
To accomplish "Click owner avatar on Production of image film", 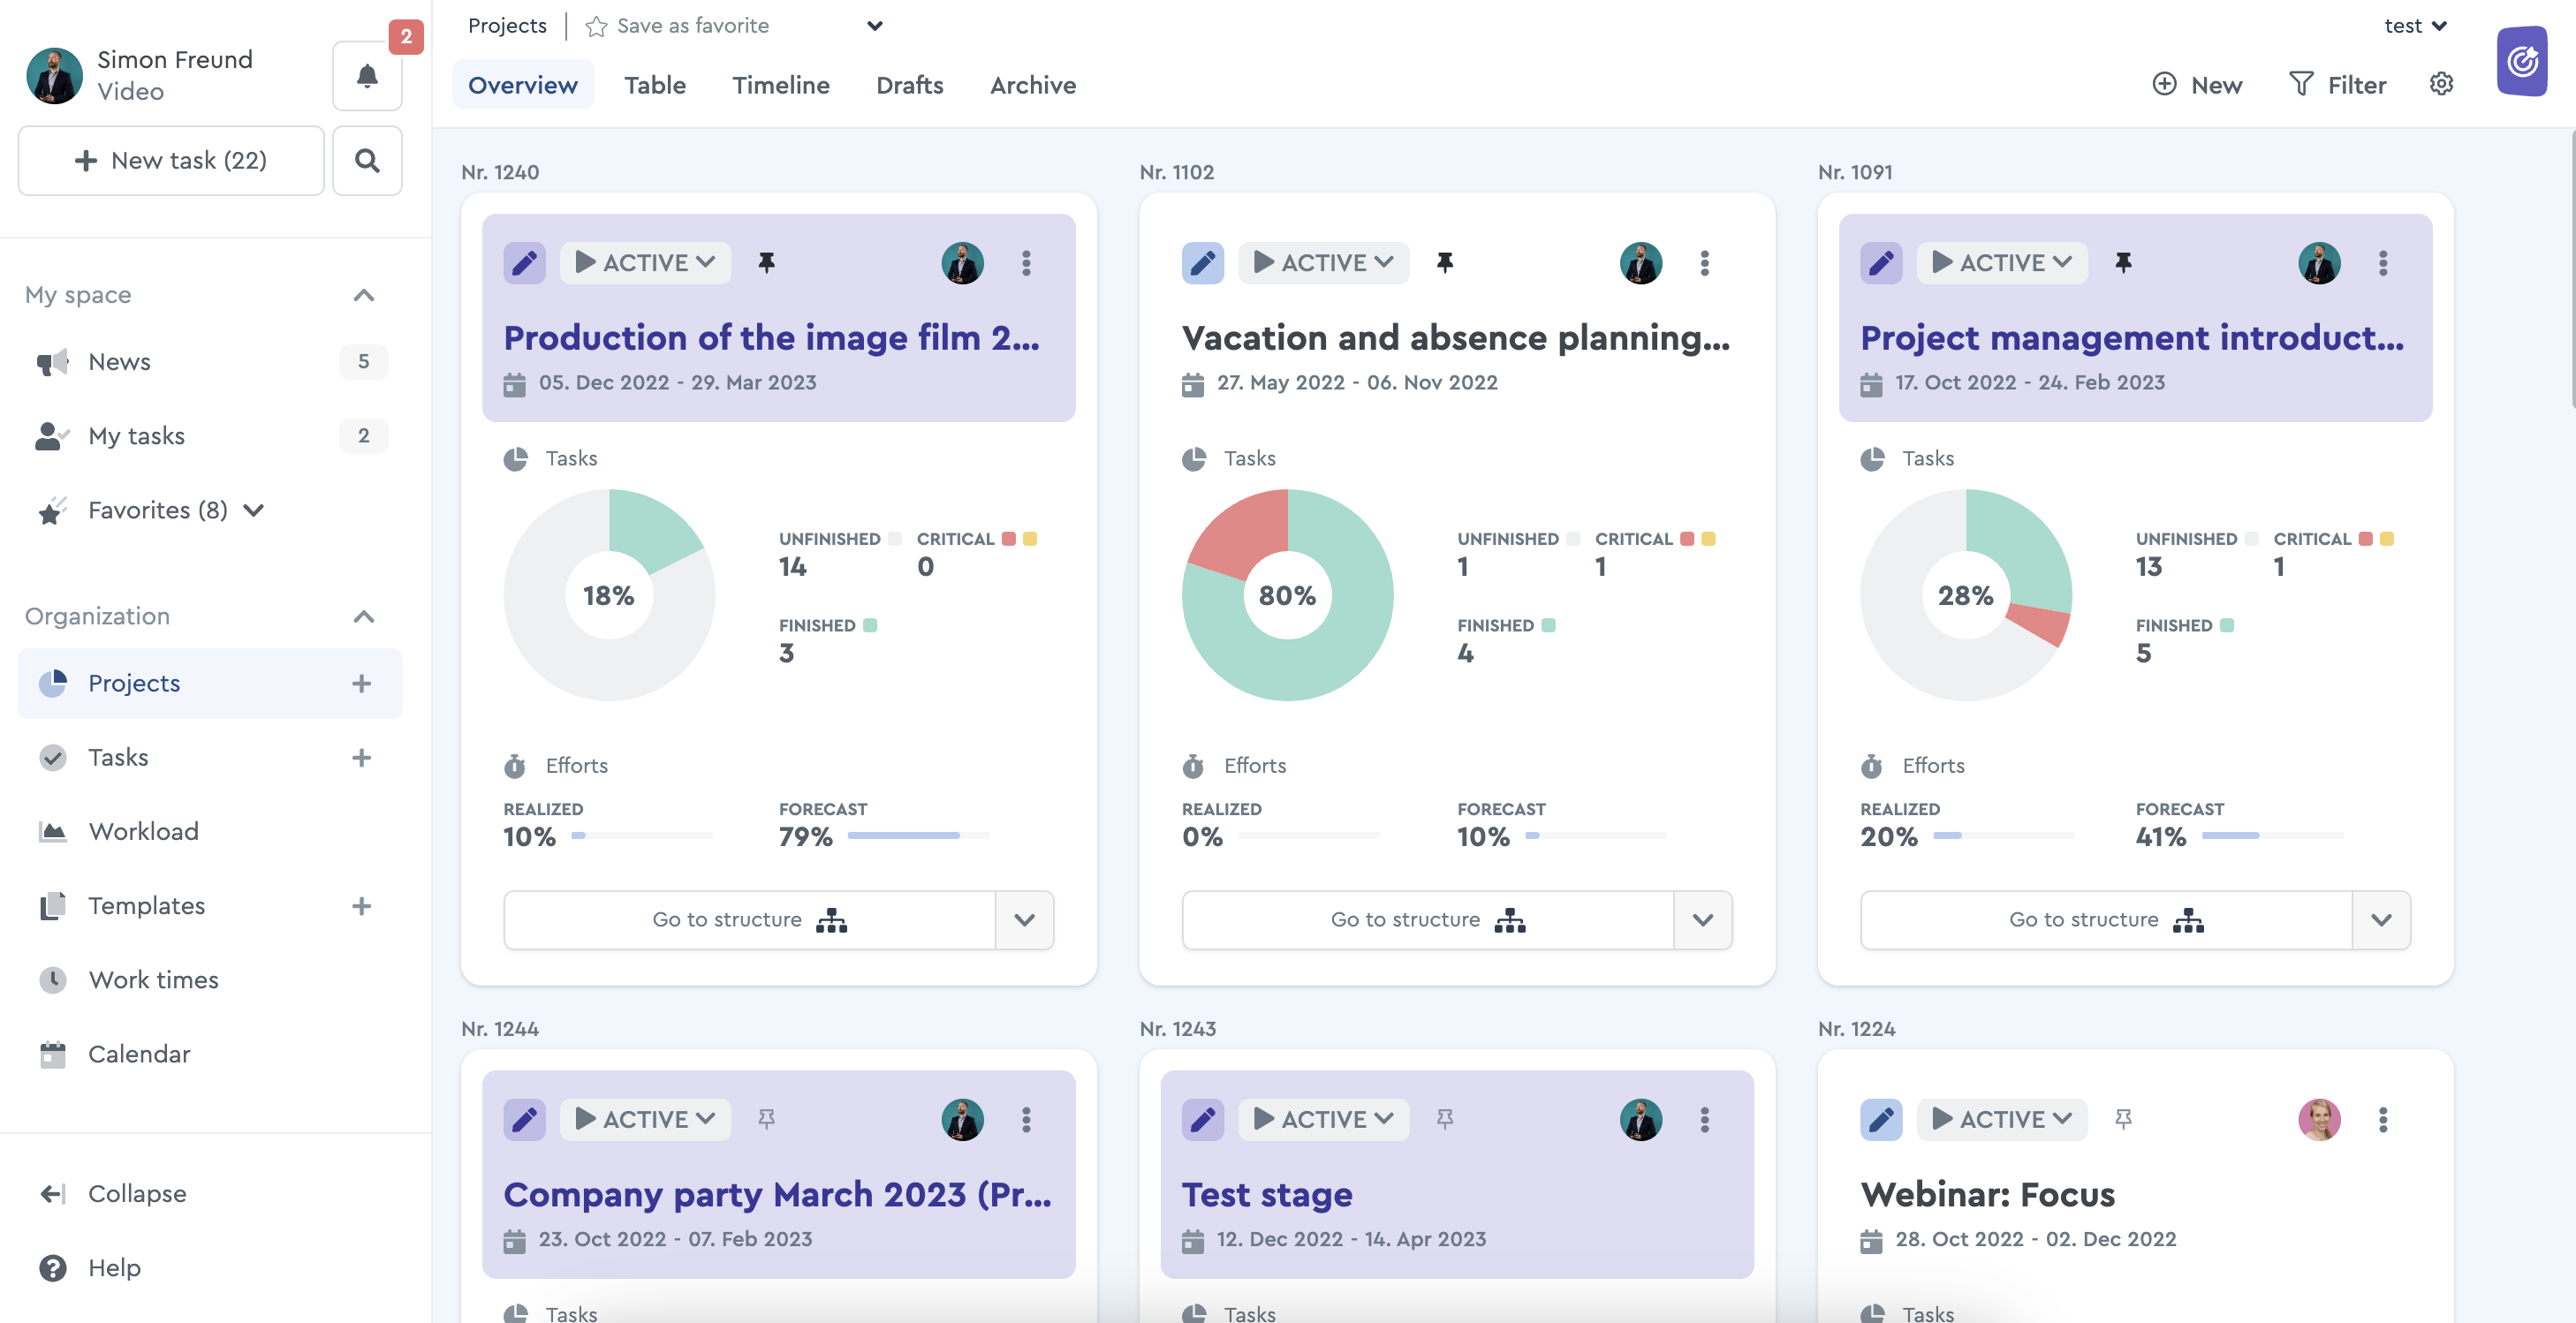I will click(x=962, y=263).
